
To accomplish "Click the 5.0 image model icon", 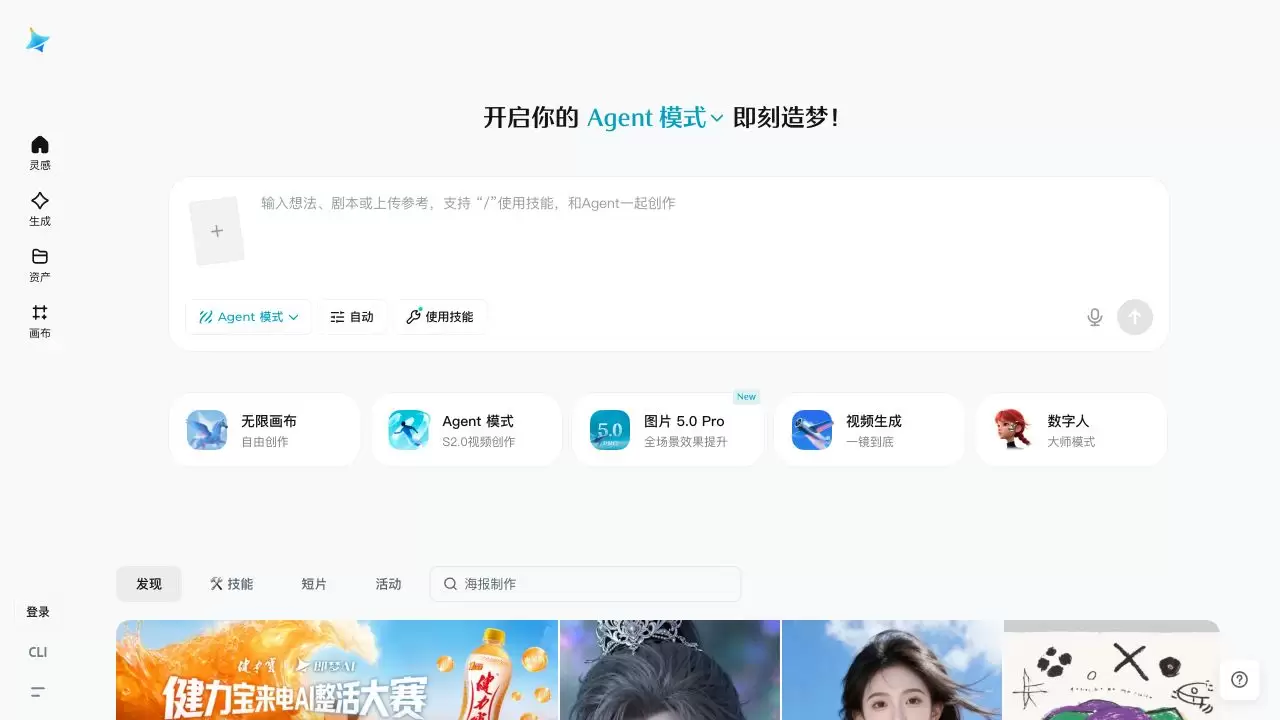I will [x=610, y=430].
